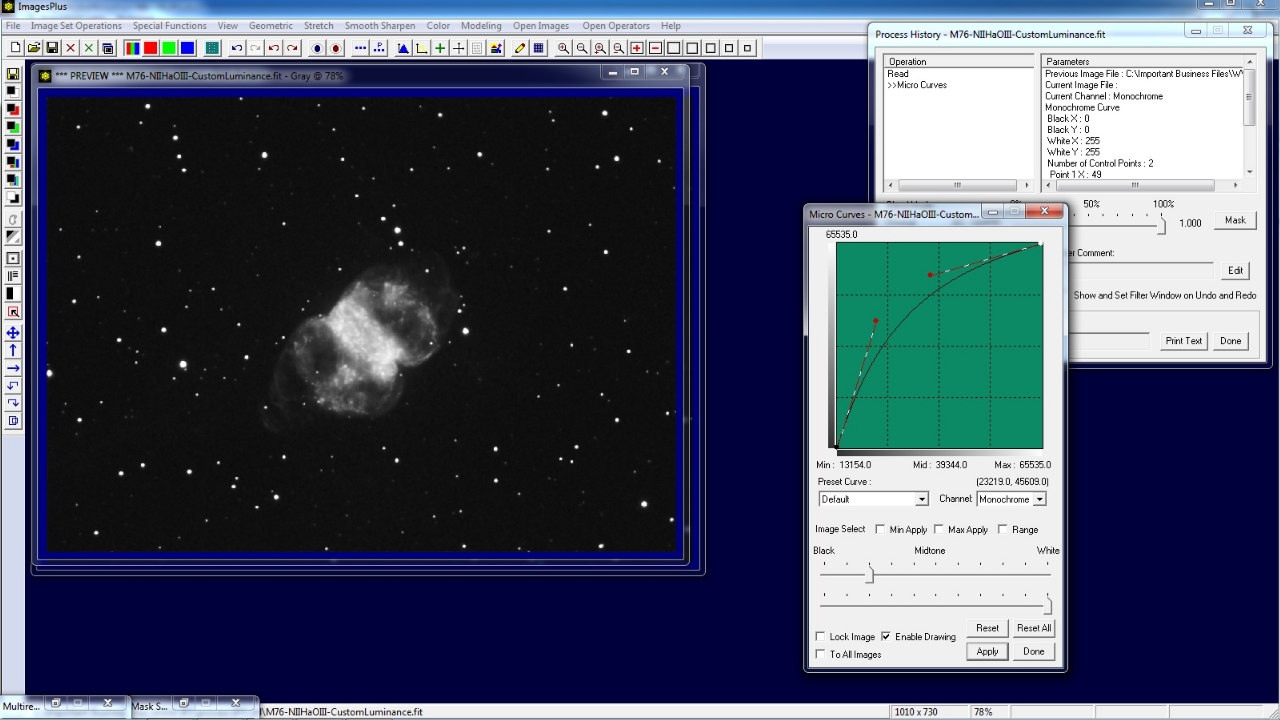Enable the Min Apply checkbox
The image size is (1280, 720).
(880, 529)
